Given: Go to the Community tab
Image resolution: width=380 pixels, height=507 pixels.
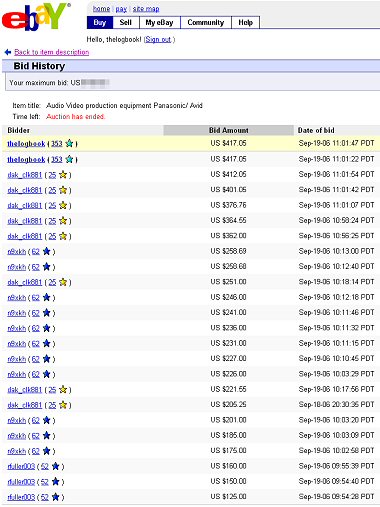Looking at the screenshot, I should [206, 22].
